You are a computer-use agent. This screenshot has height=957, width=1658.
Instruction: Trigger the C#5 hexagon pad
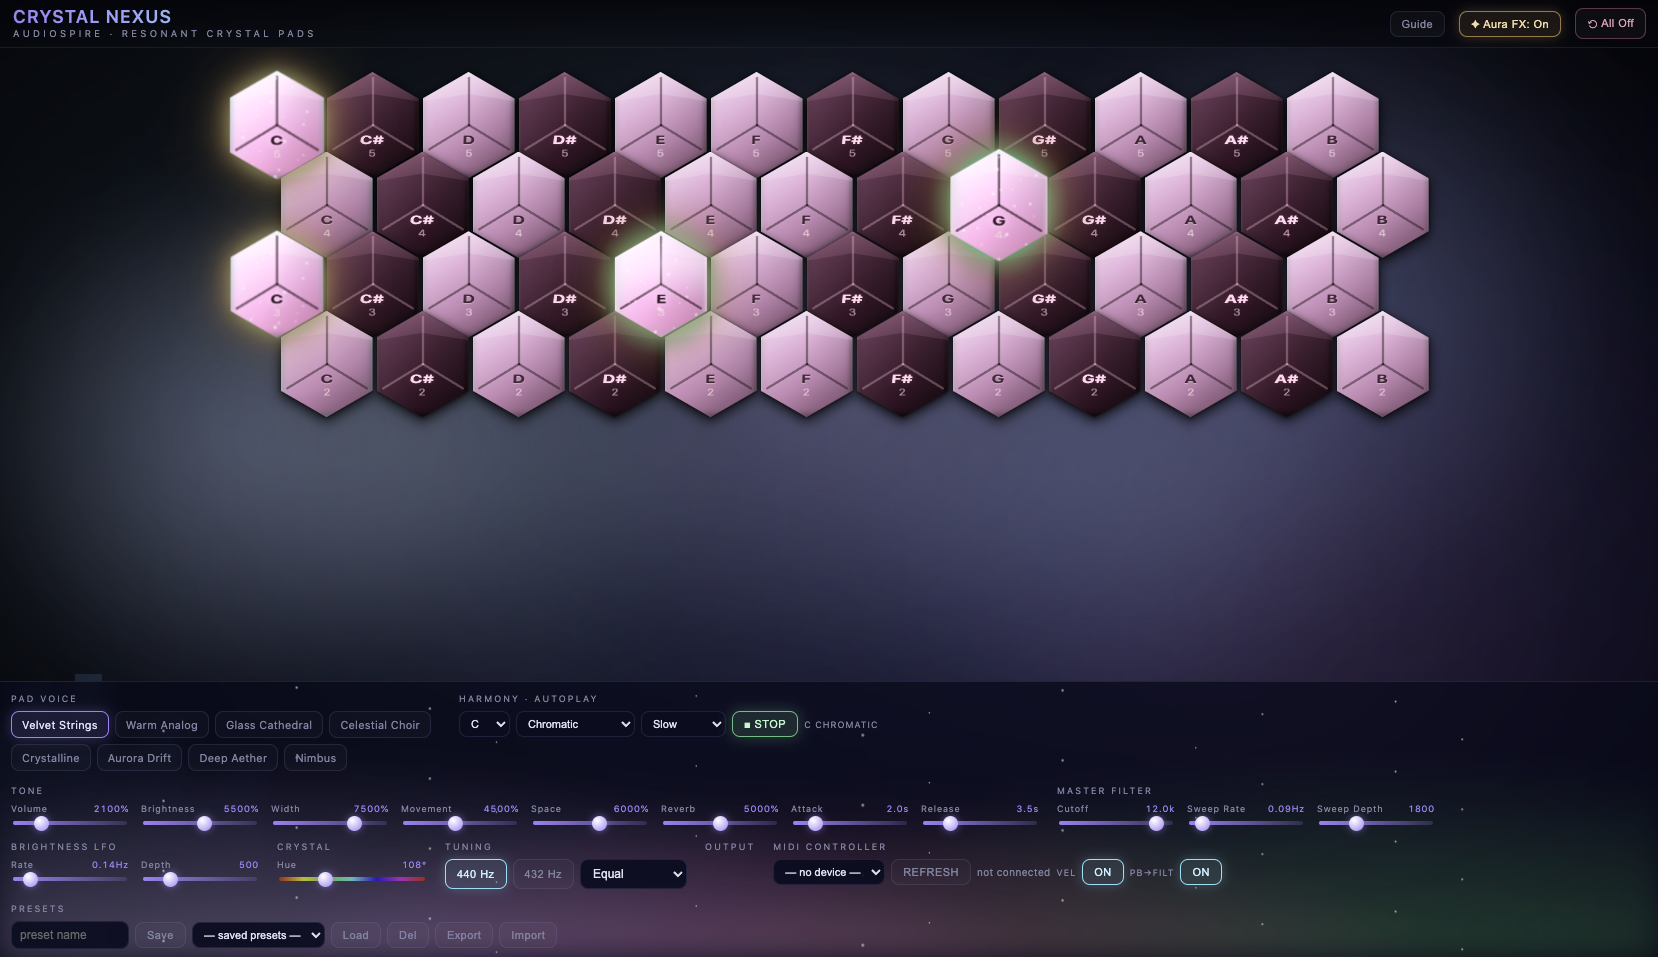pyautogui.click(x=372, y=125)
